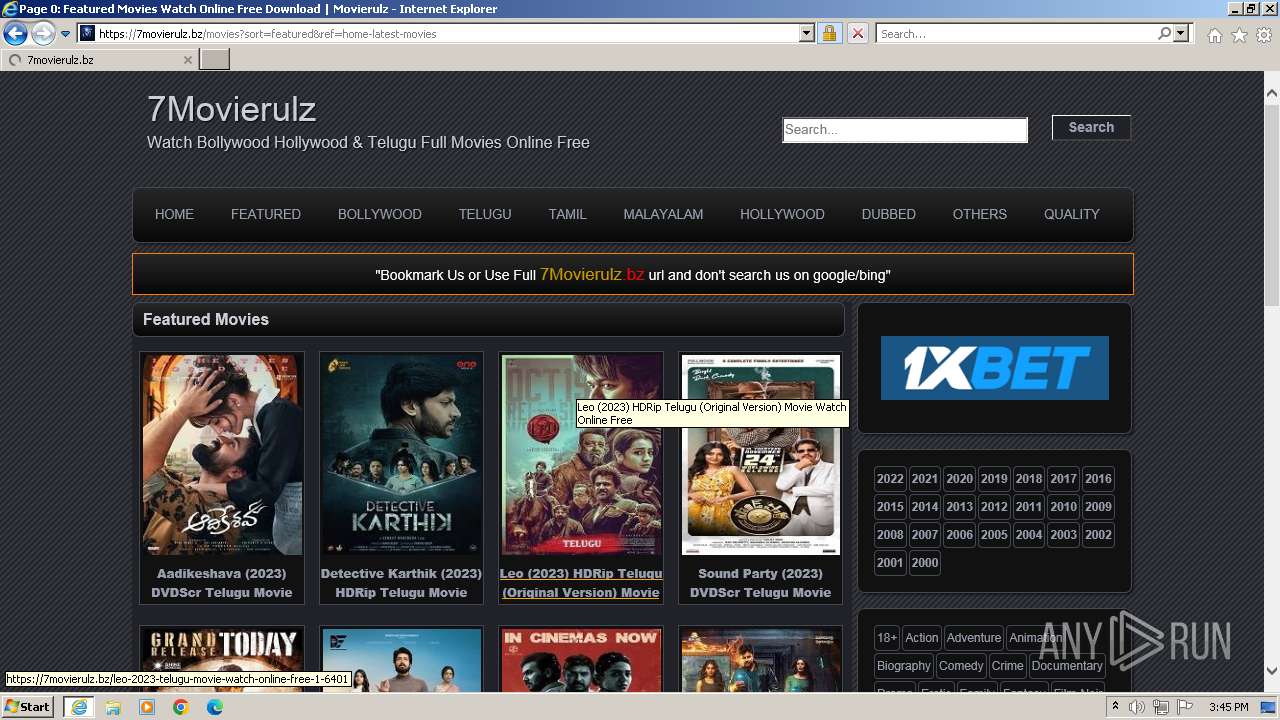Viewport: 1280px width, 720px height.
Task: Choose the Action genre tag
Action: pos(922,638)
